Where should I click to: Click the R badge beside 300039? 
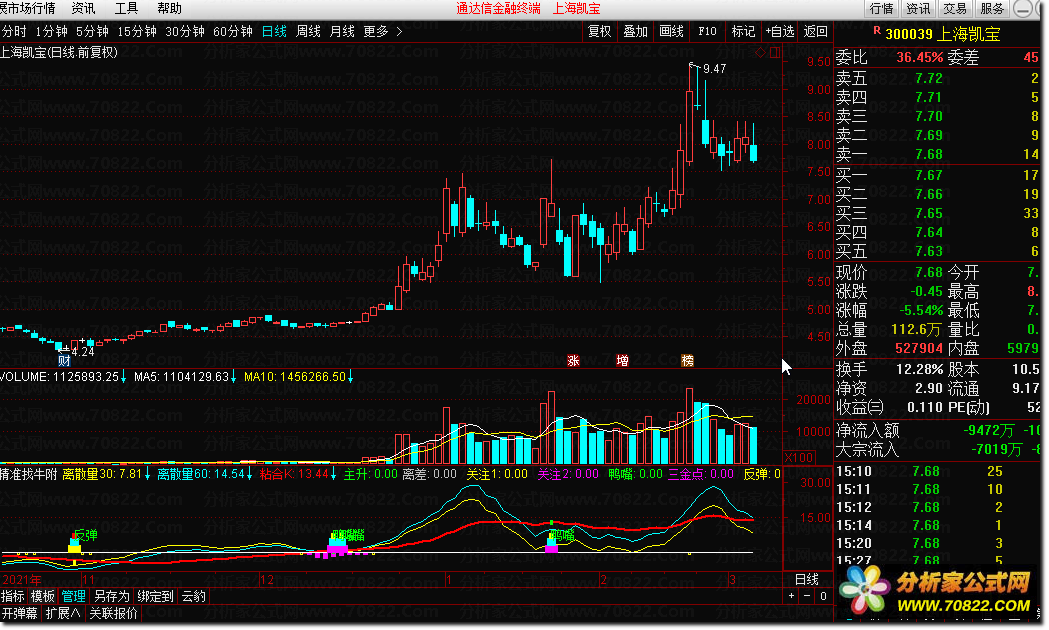[876, 31]
